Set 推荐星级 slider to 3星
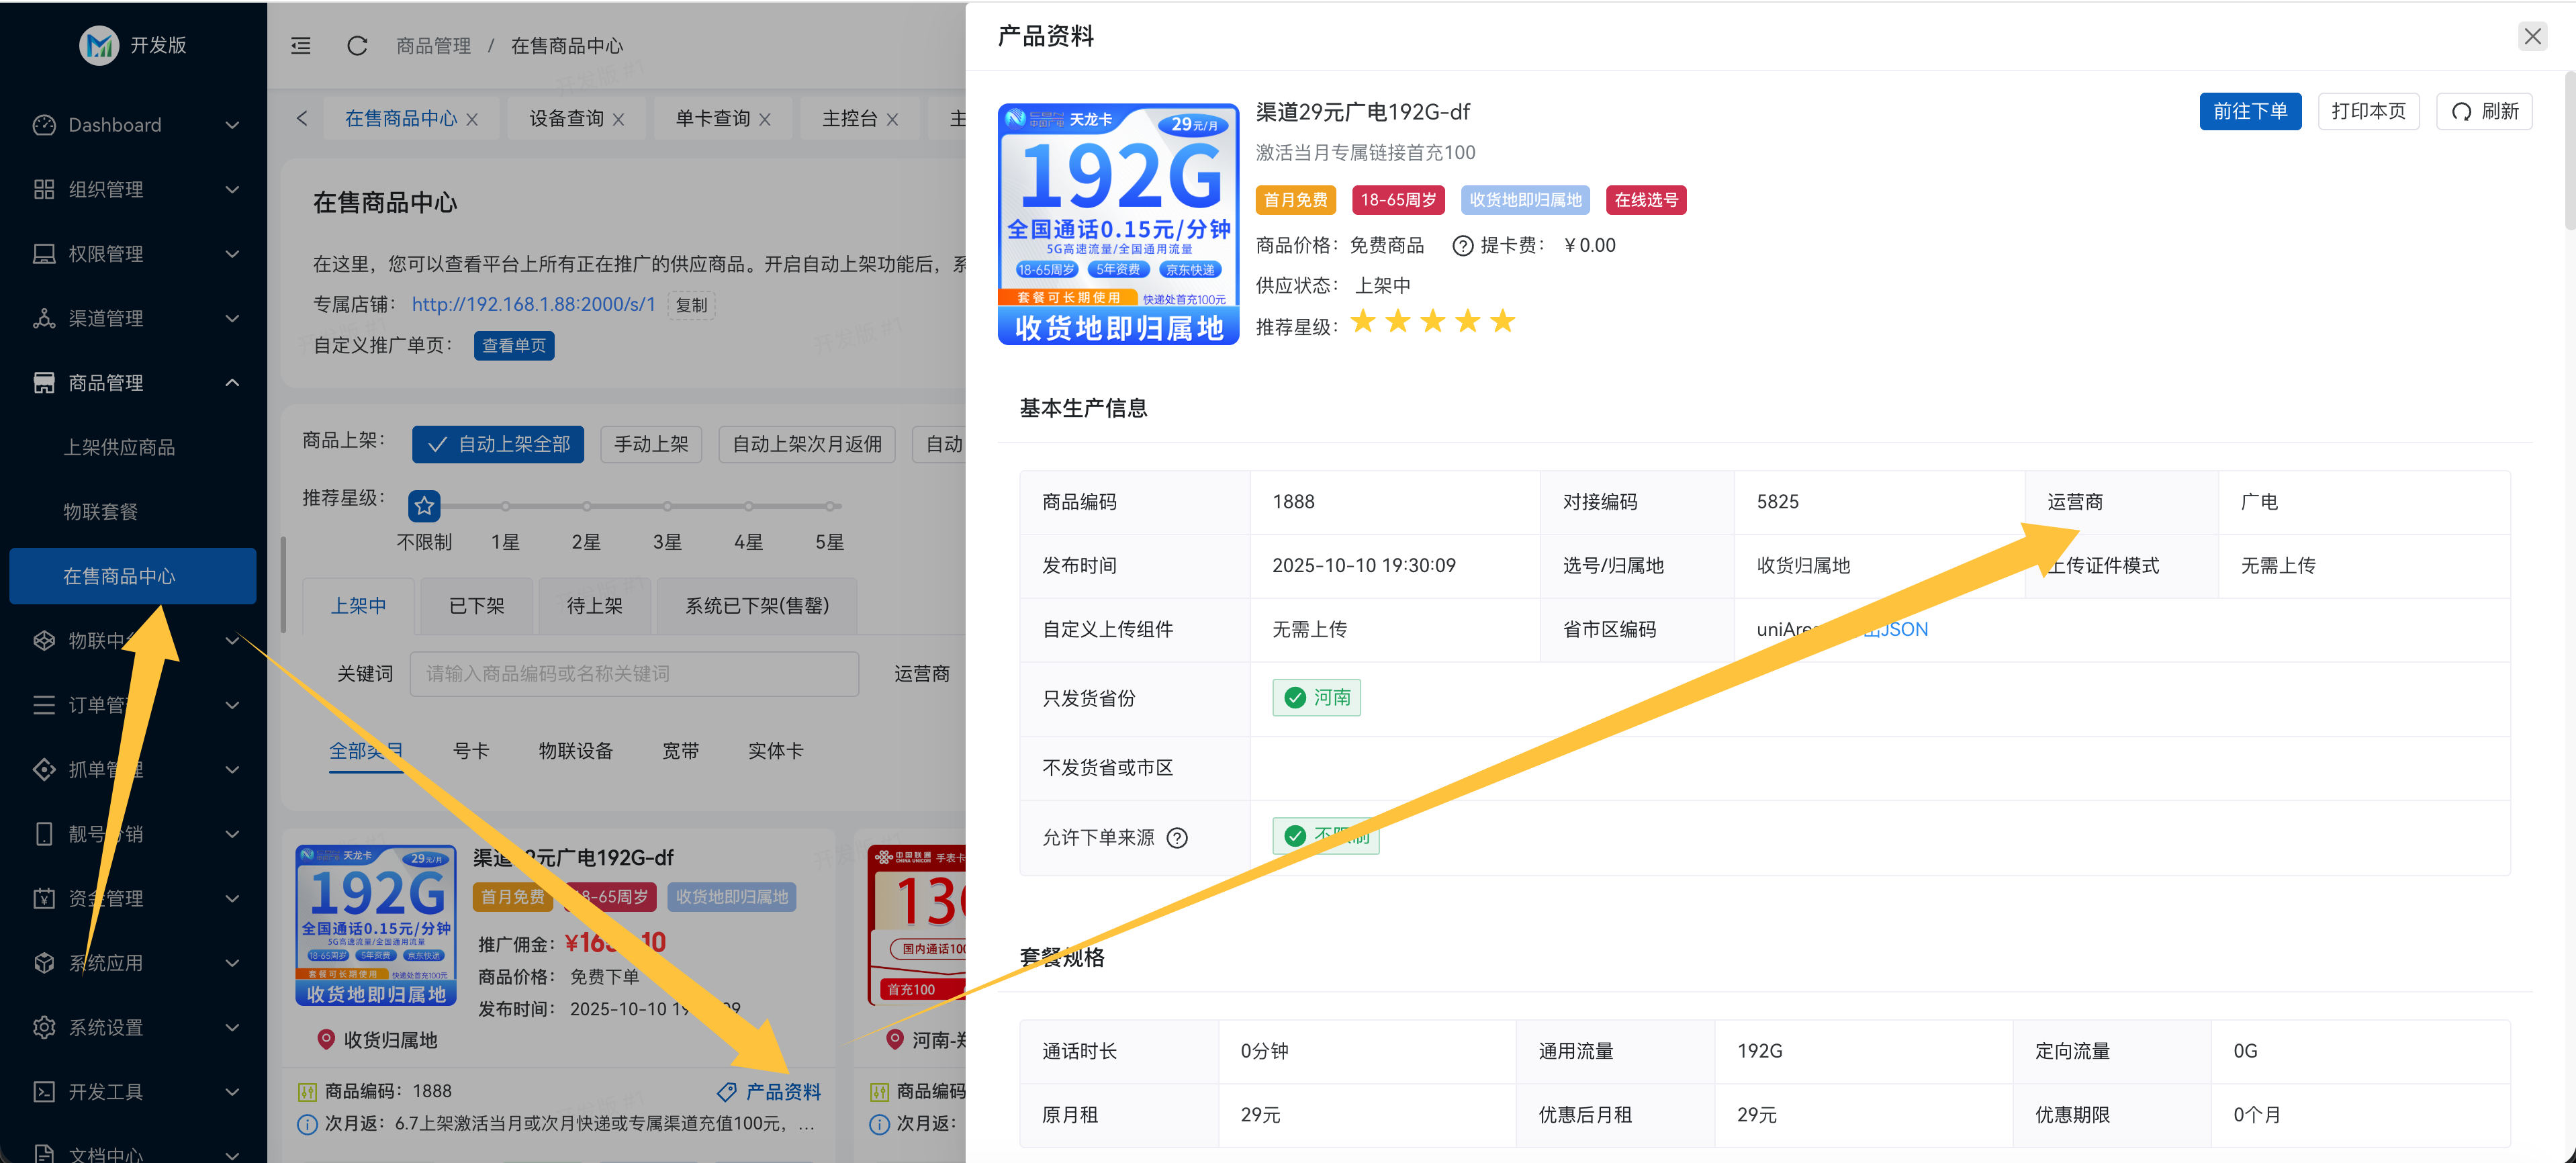The width and height of the screenshot is (2576, 1163). tap(667, 506)
